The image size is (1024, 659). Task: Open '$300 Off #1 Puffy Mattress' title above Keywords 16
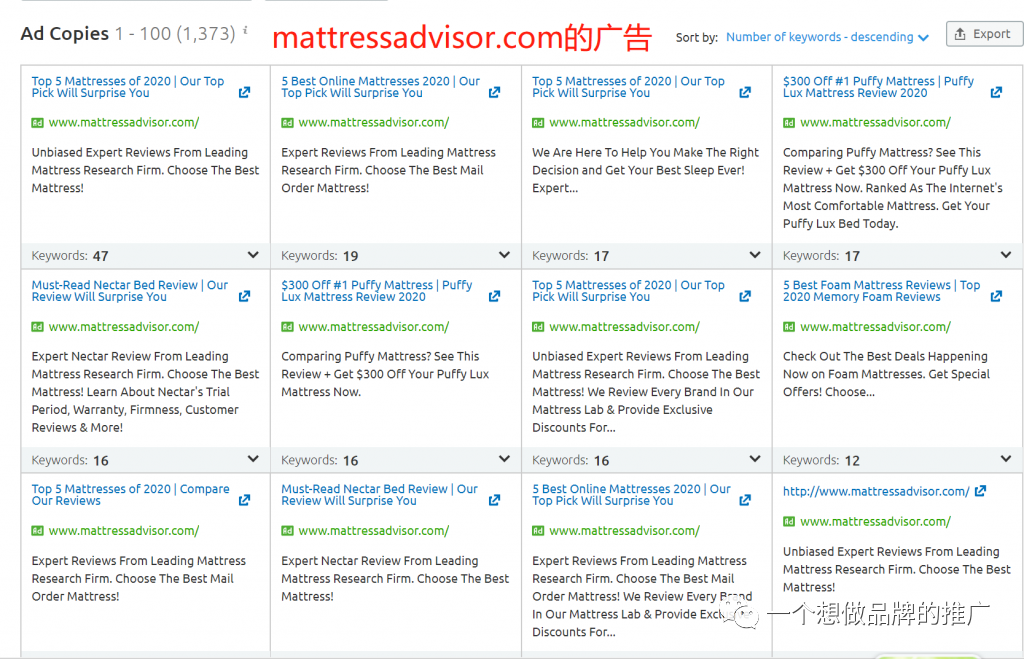(x=377, y=291)
